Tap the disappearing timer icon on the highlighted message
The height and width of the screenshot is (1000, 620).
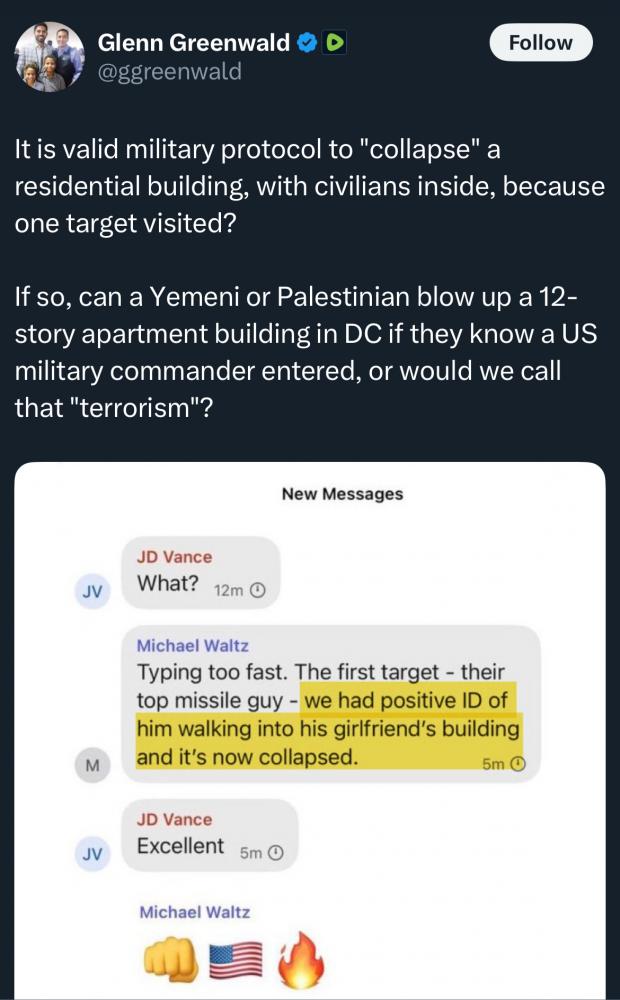tap(519, 763)
